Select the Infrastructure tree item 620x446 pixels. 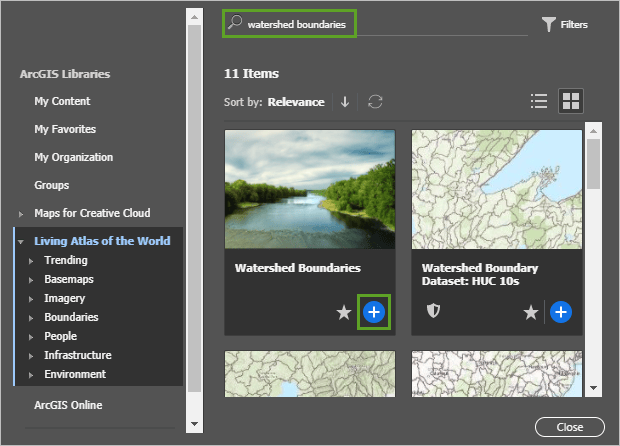(x=78, y=355)
